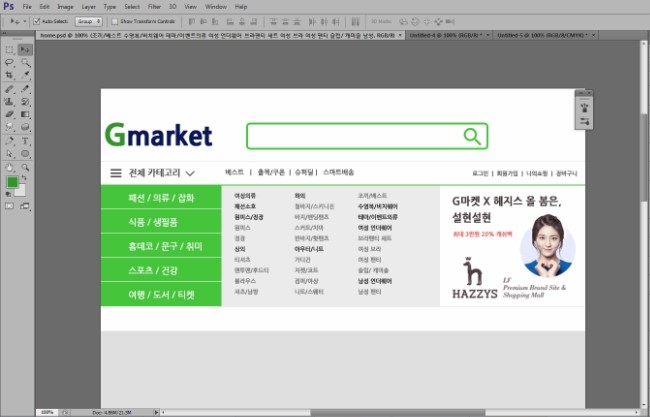Image resolution: width=650 pixels, height=417 pixels.
Task: Click Align Right Edges in options bar
Action: point(254,21)
